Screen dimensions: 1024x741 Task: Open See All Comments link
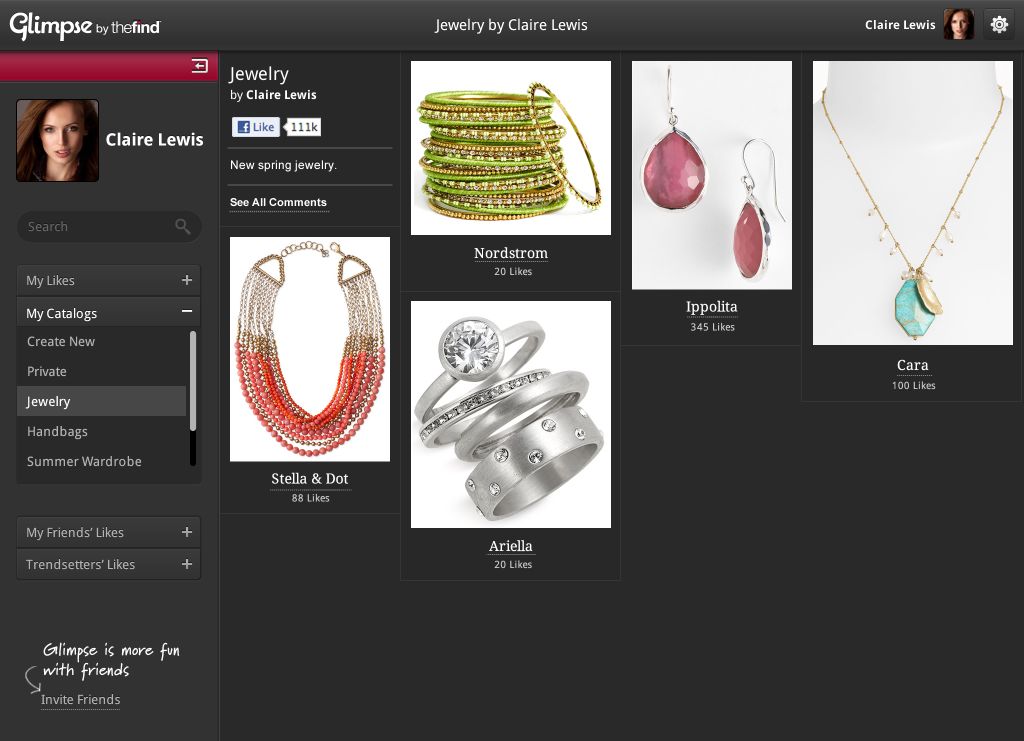pyautogui.click(x=278, y=202)
